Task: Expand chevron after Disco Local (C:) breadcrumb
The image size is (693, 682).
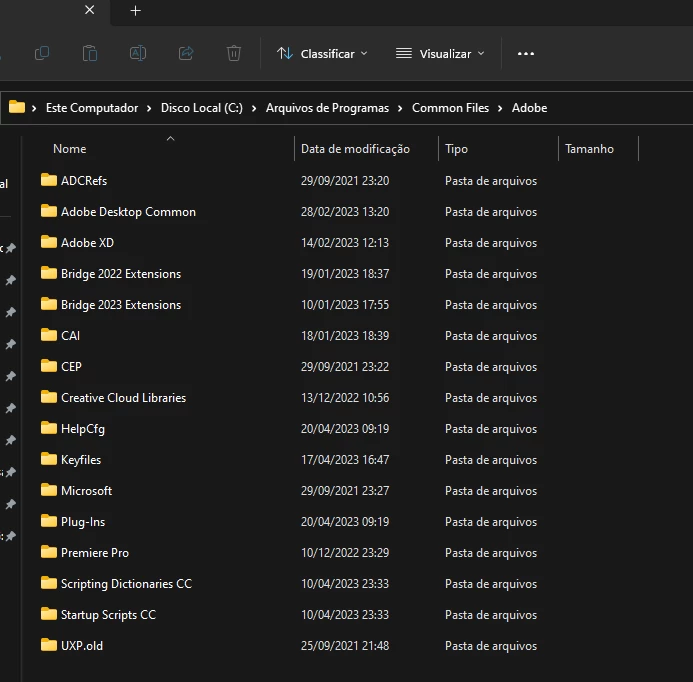Action: (254, 108)
